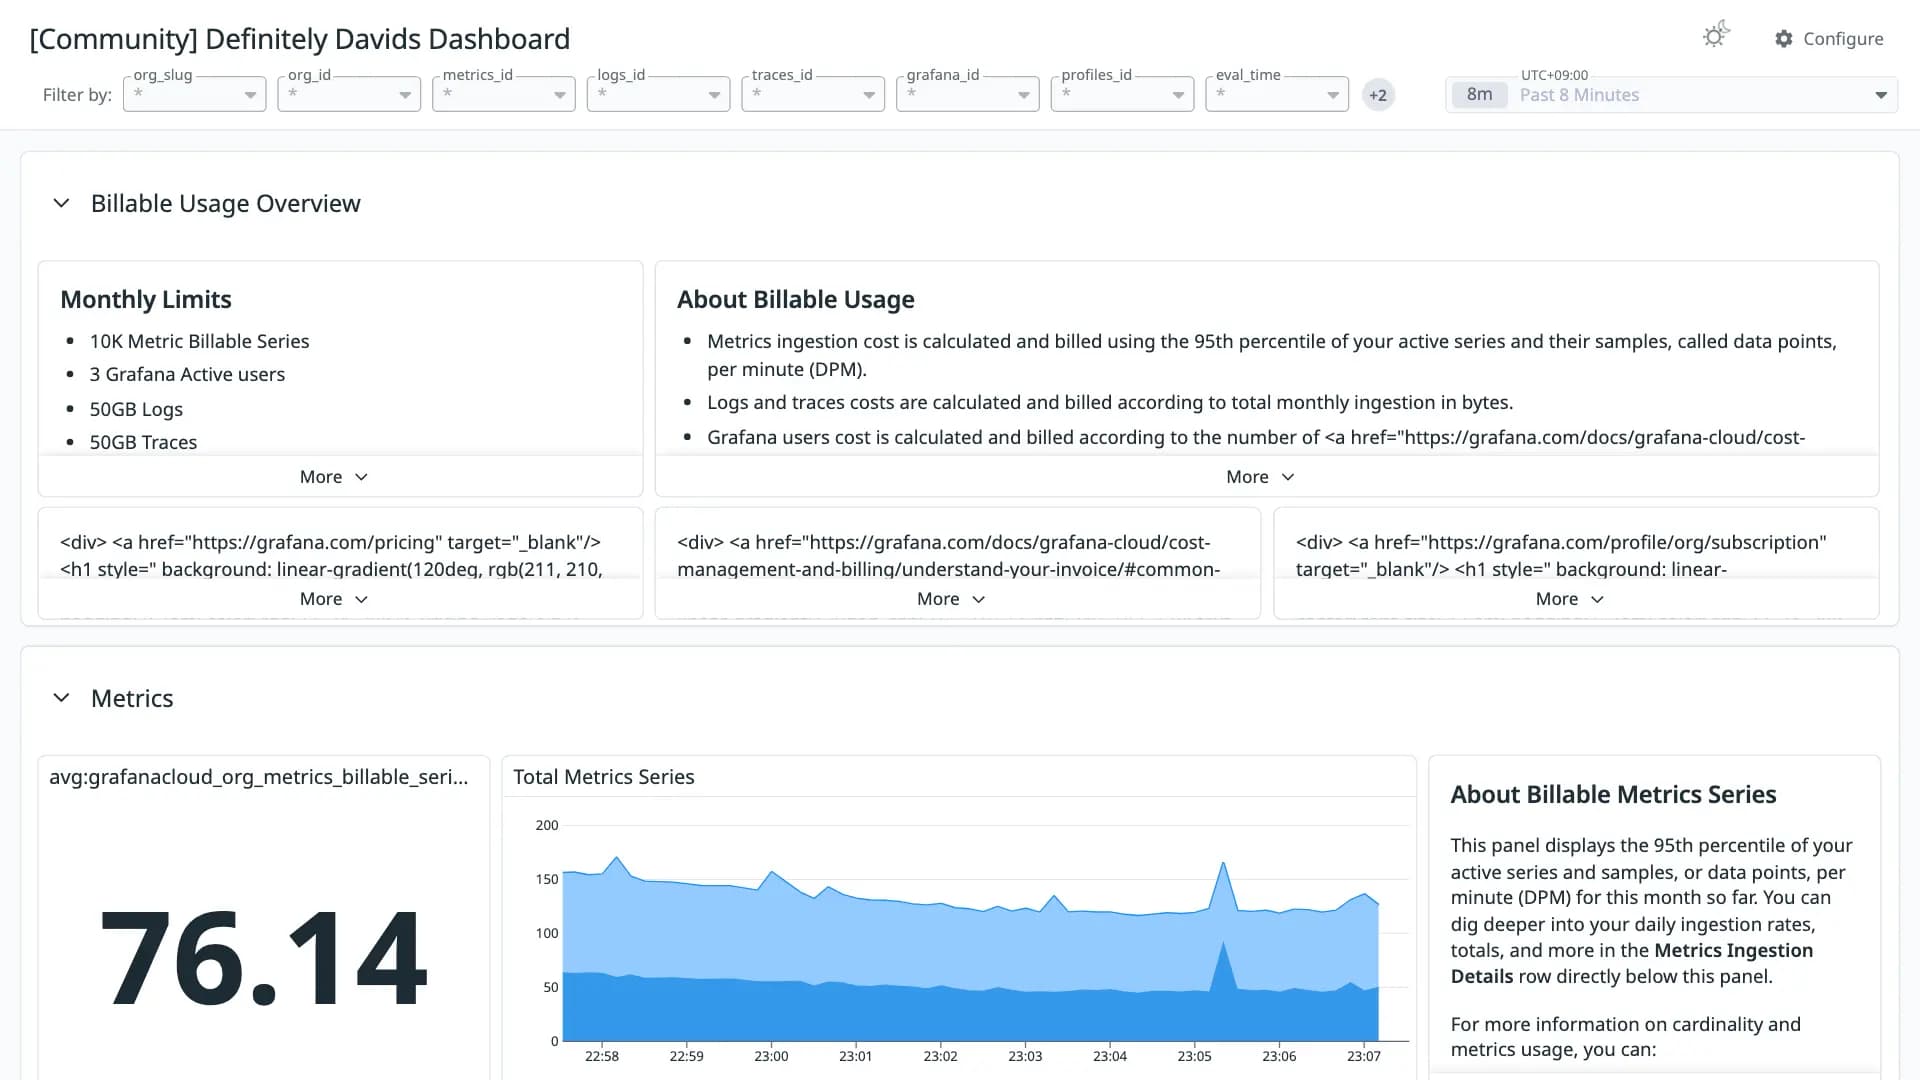Click the 76.14 billable series value

tap(264, 958)
